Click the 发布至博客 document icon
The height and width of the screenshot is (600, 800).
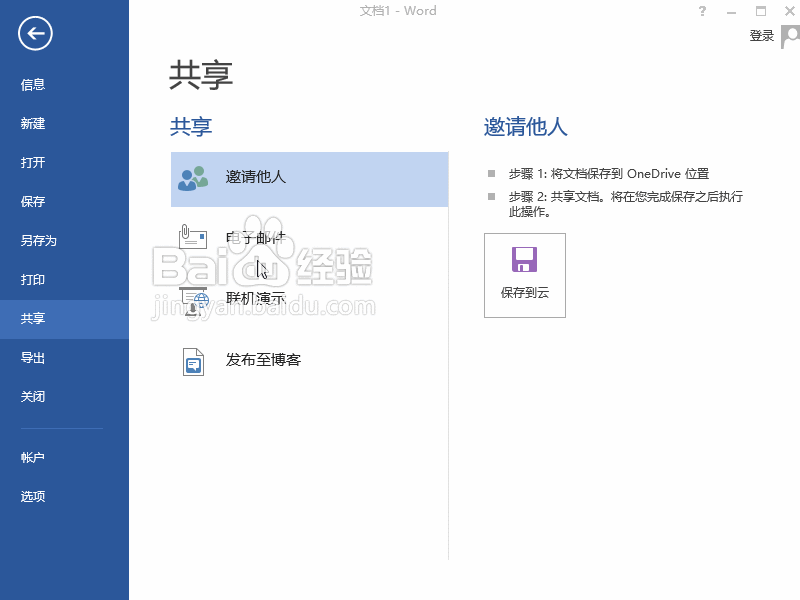tap(193, 362)
